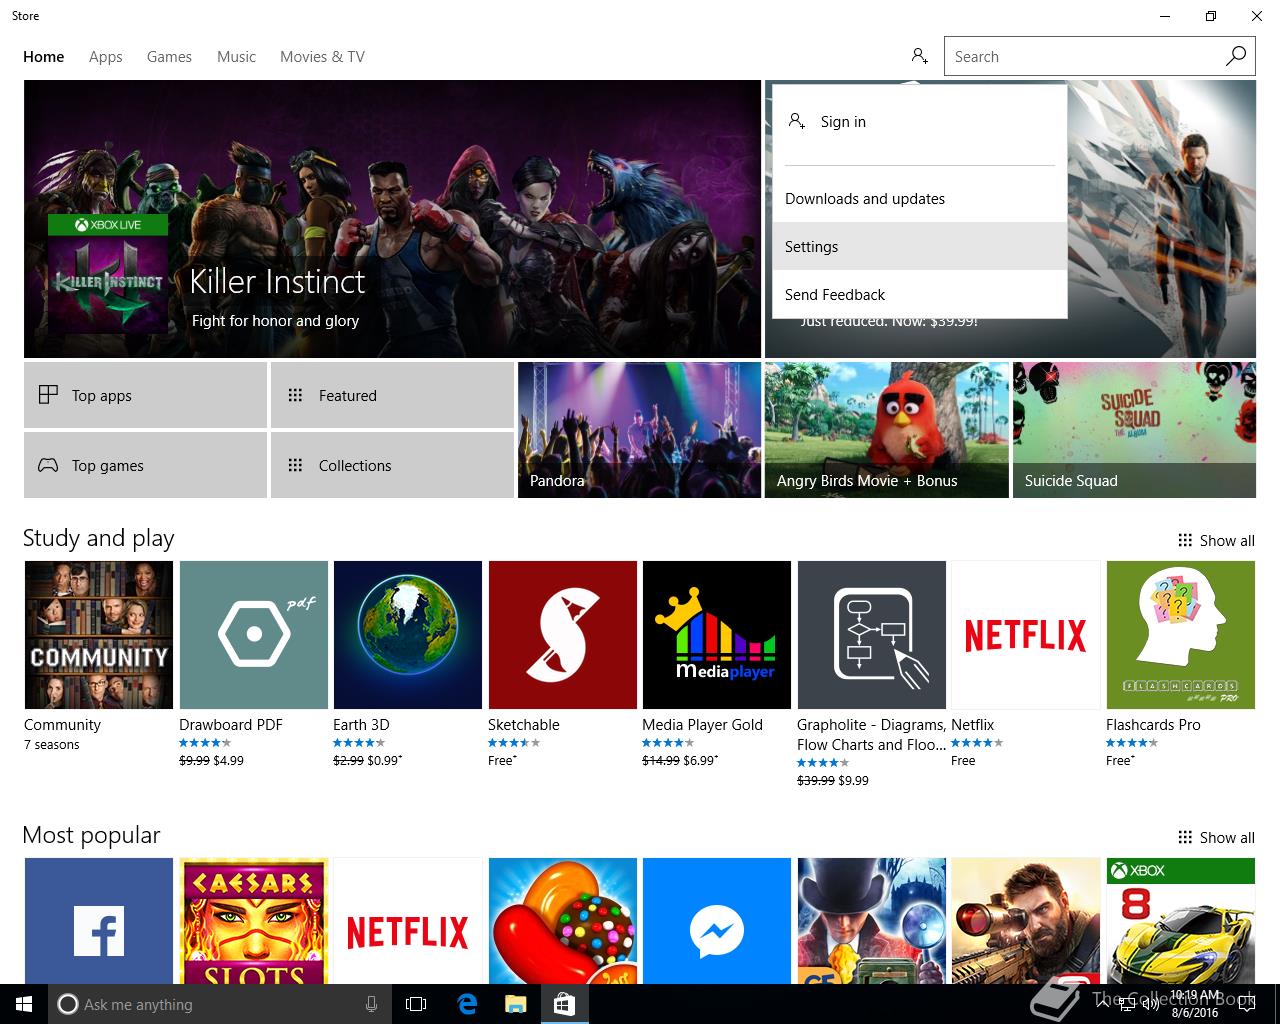Open the Earth 3D app icon
This screenshot has height=1024, width=1280.
point(408,635)
